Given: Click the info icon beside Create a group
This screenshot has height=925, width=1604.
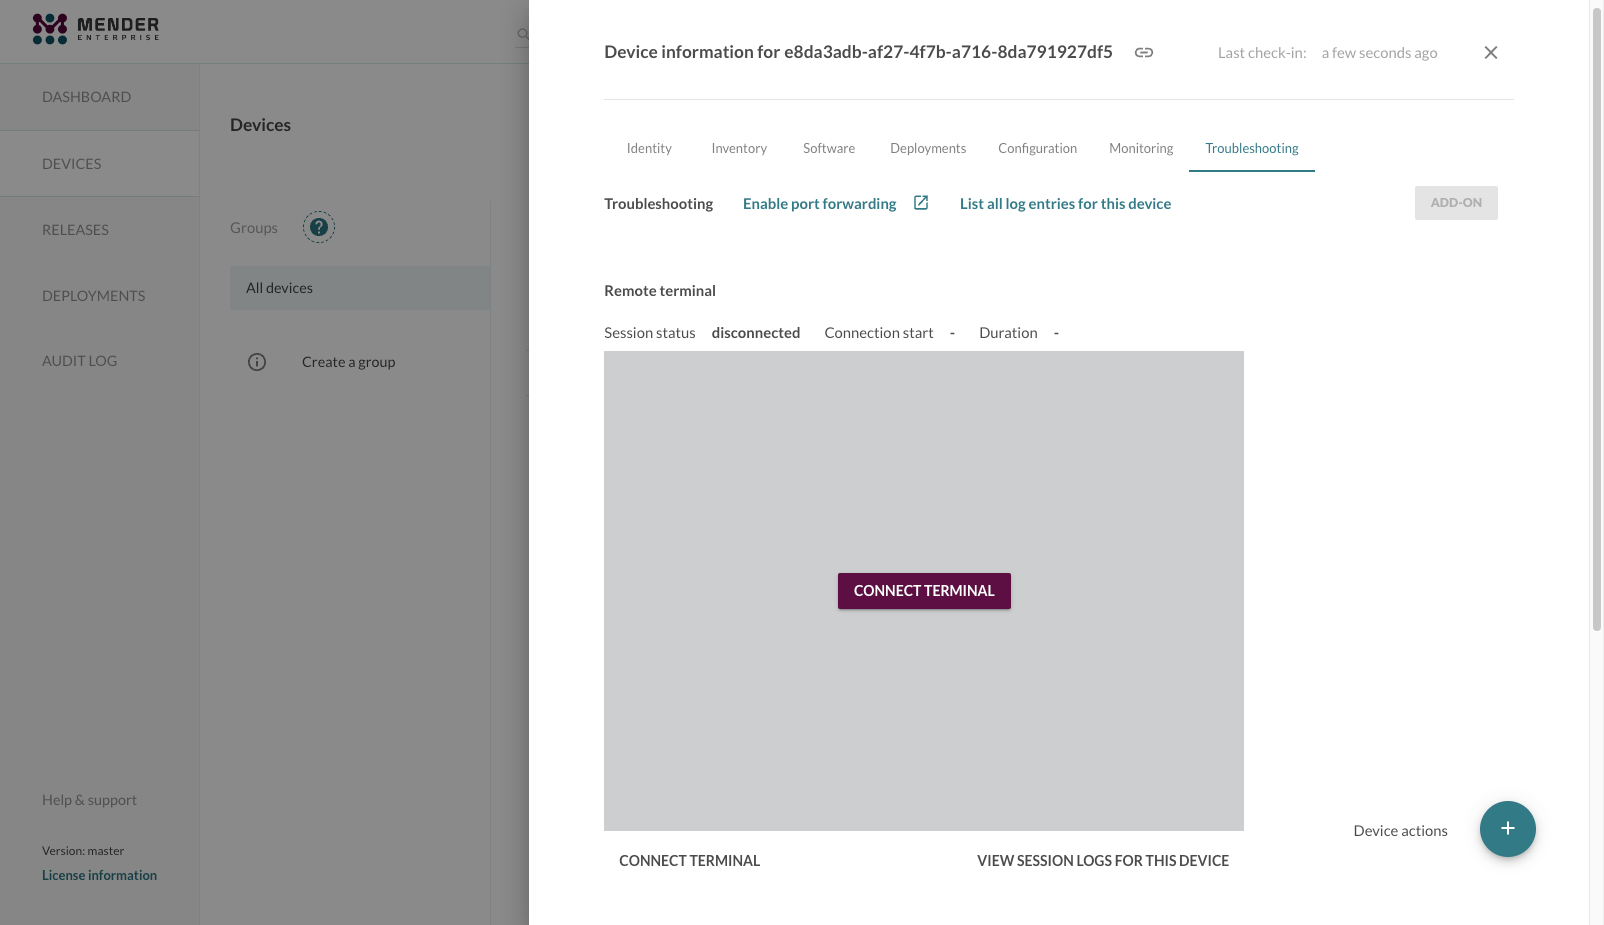Looking at the screenshot, I should point(257,362).
